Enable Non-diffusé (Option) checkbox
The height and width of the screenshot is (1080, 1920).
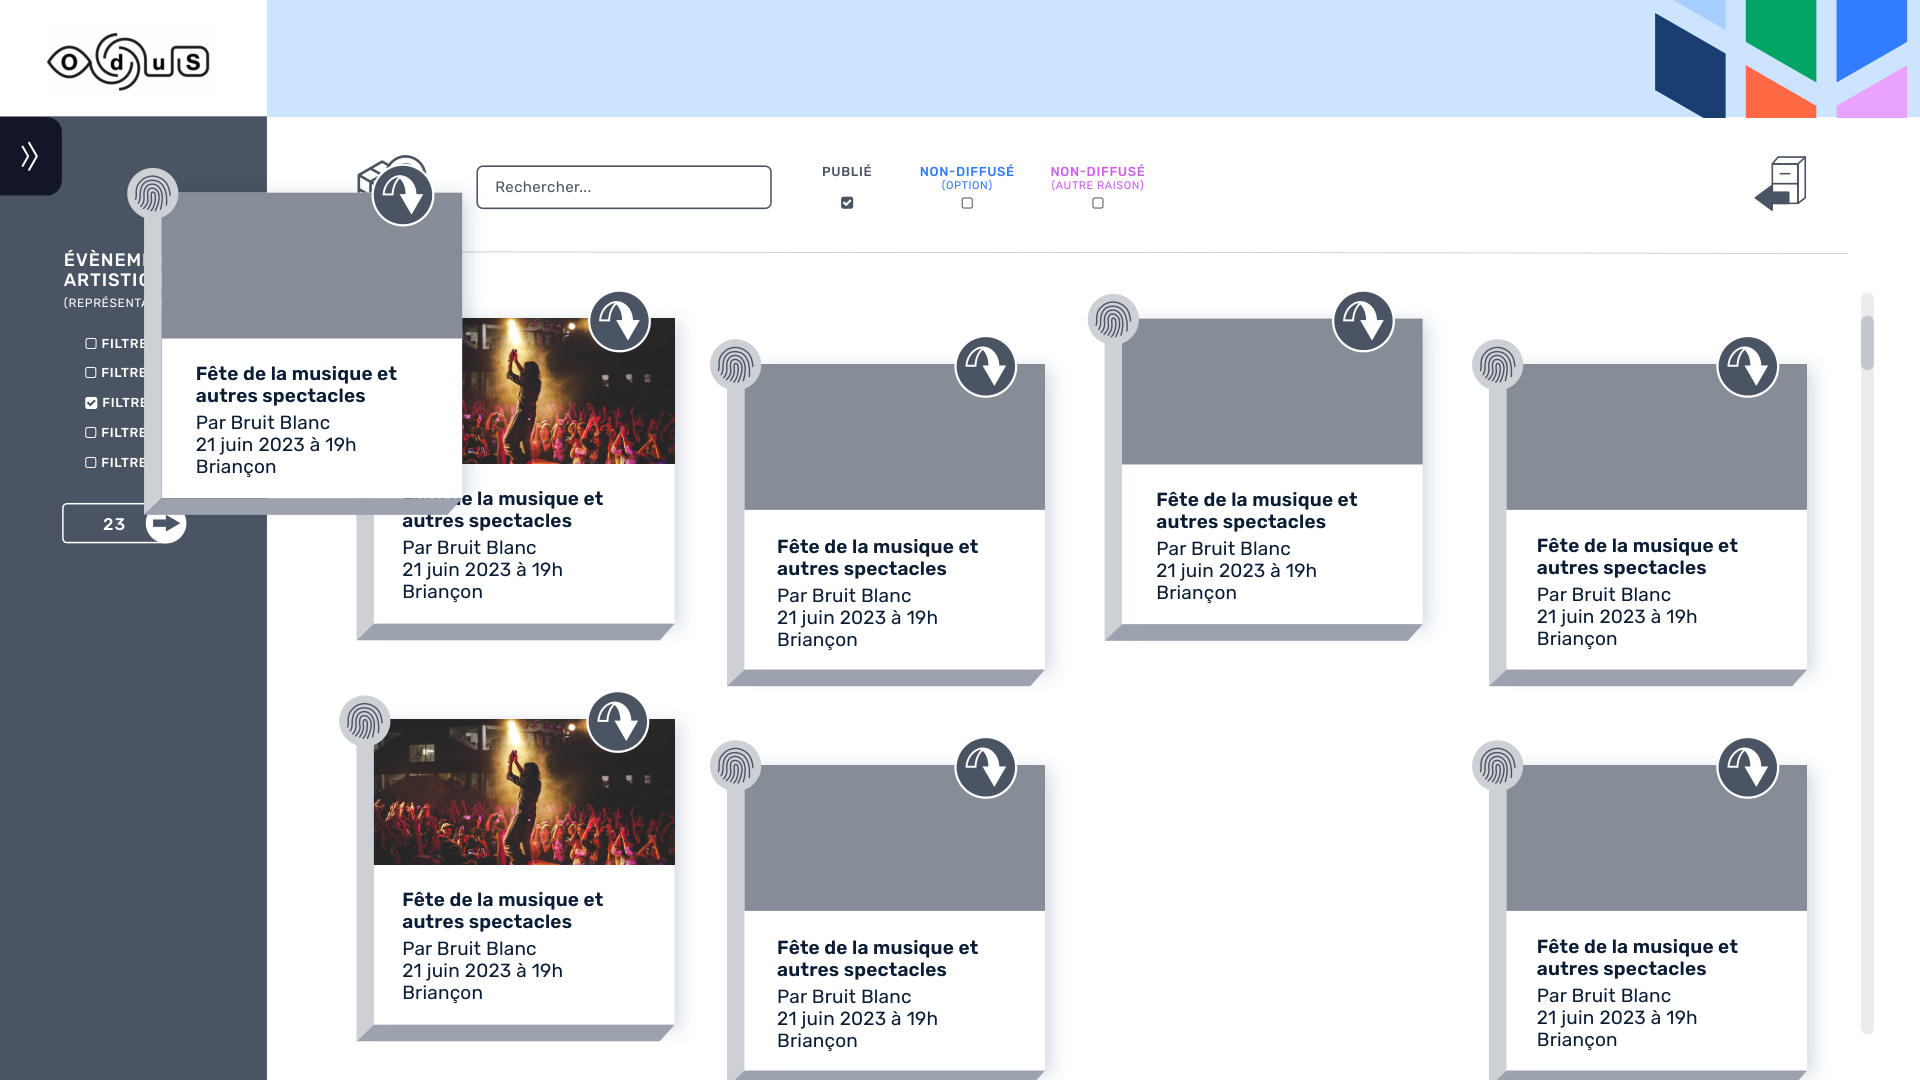(x=967, y=203)
